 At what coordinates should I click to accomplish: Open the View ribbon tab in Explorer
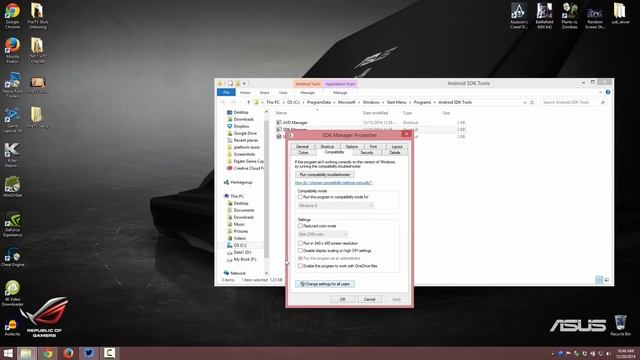283,93
